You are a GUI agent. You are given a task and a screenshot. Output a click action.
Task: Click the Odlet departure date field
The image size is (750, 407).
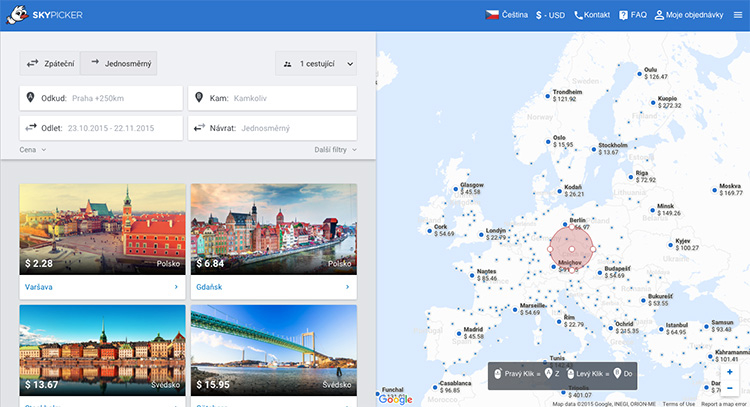click(100, 128)
